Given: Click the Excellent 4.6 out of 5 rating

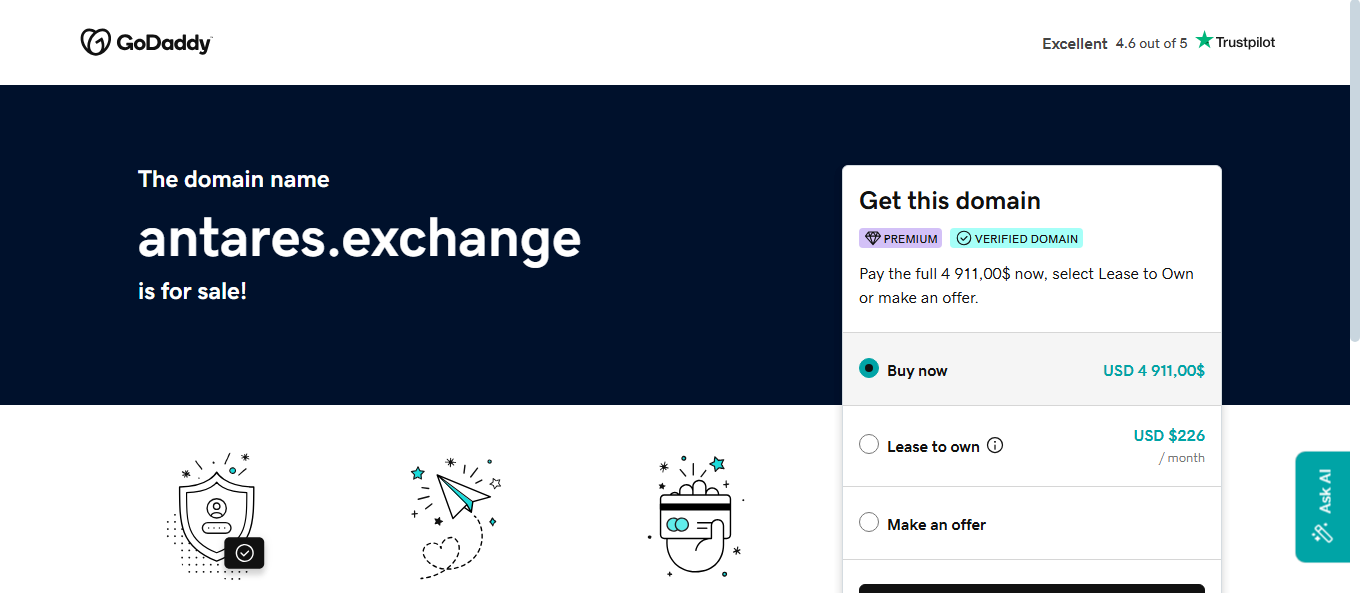Looking at the screenshot, I should 1115,43.
